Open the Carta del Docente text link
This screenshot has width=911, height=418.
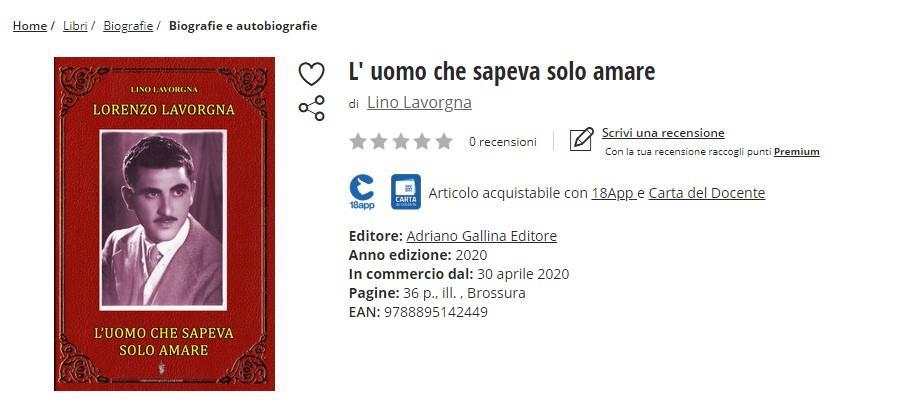pos(706,193)
